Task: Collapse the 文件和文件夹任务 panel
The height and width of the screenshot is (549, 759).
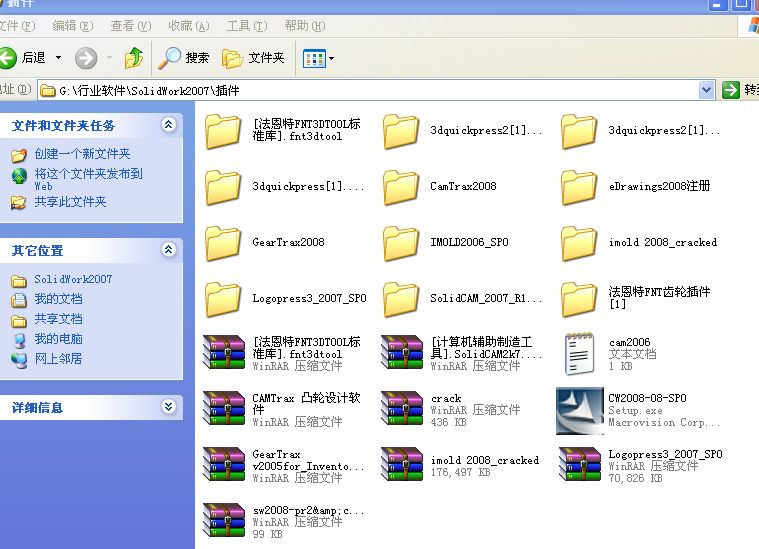Action: click(168, 125)
